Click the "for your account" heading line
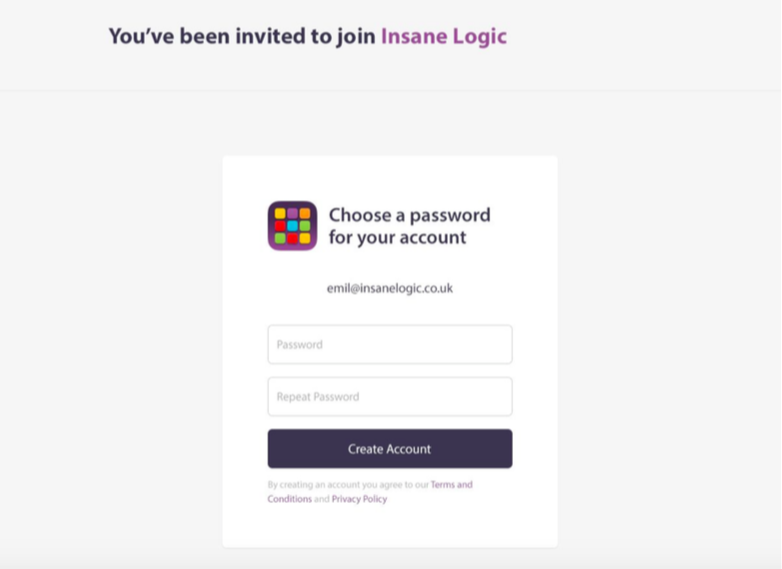The width and height of the screenshot is (782, 569). (x=397, y=238)
